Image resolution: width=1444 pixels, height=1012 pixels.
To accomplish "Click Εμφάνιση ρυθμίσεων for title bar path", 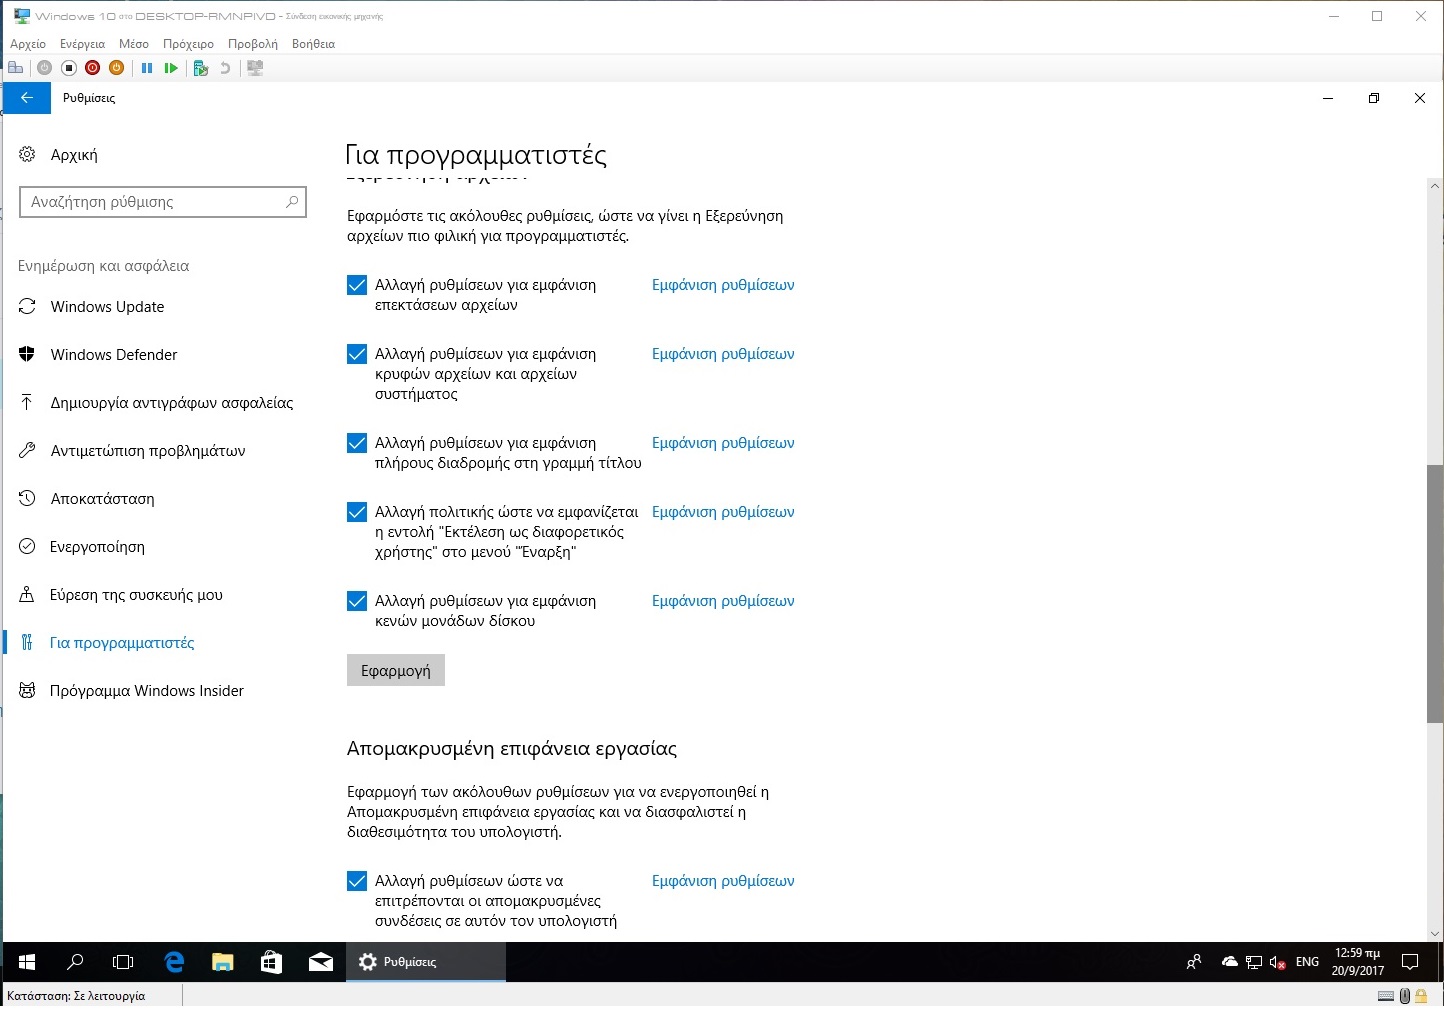I will pos(723,443).
